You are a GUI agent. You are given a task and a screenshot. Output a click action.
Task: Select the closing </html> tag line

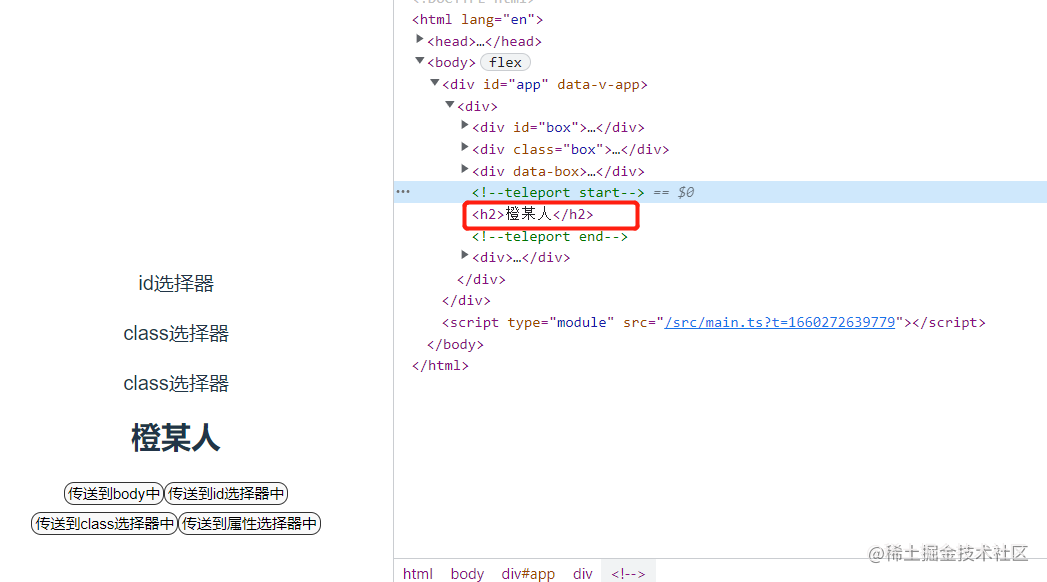coord(440,366)
